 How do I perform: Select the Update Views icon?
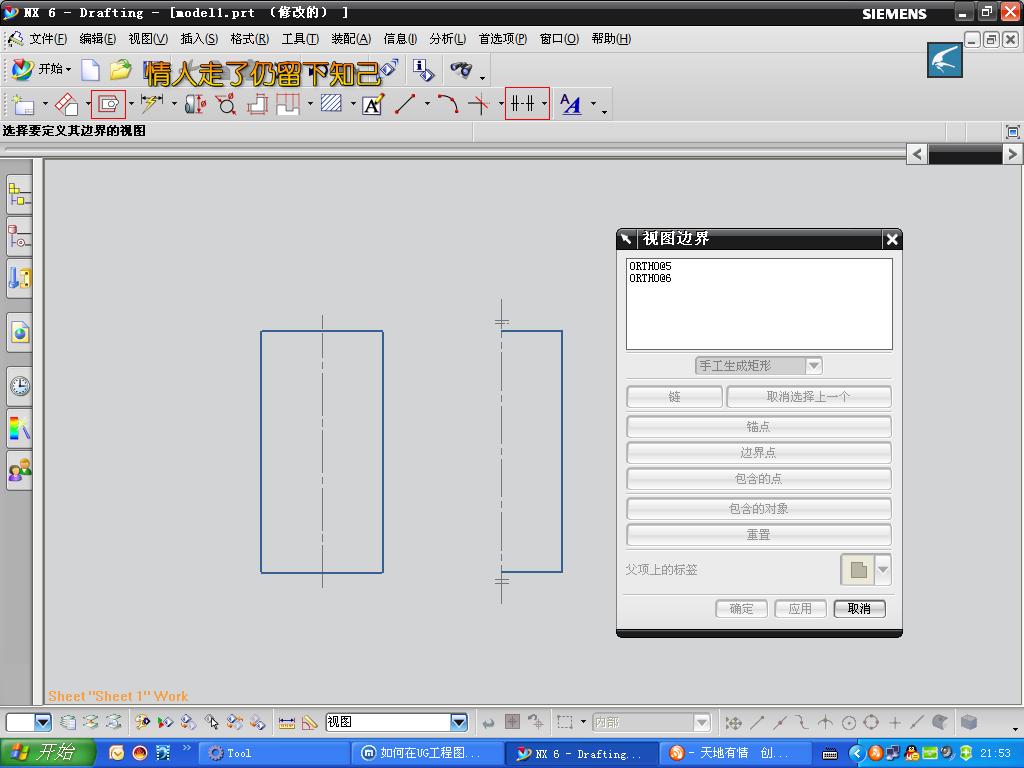tap(67, 104)
